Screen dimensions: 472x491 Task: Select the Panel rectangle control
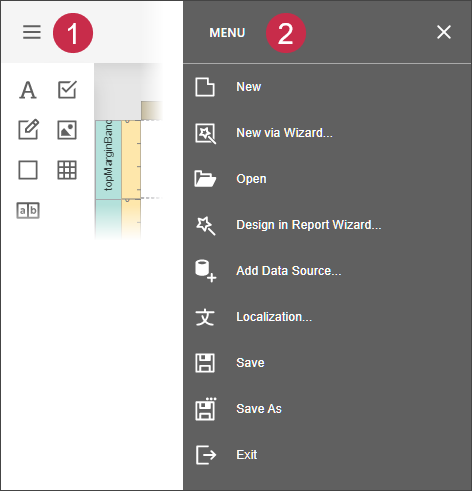(28, 170)
